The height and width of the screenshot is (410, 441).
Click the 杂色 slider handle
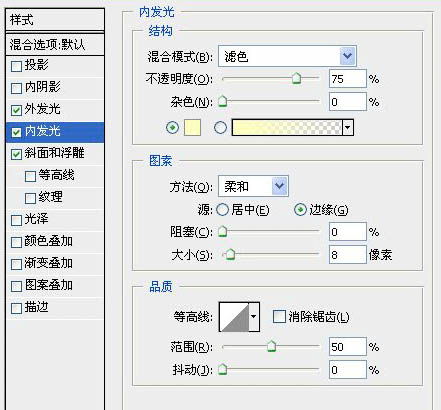(x=222, y=101)
